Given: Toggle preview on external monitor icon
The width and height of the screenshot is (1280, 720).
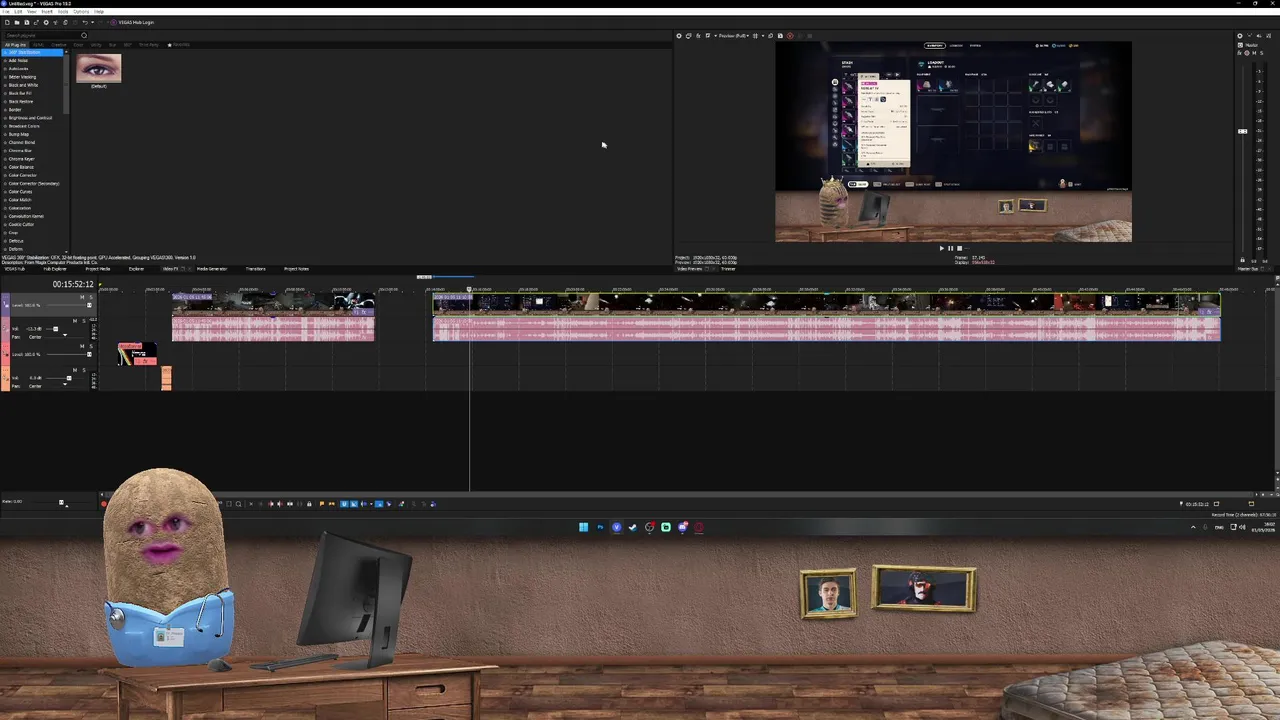Looking at the screenshot, I should click(x=689, y=36).
